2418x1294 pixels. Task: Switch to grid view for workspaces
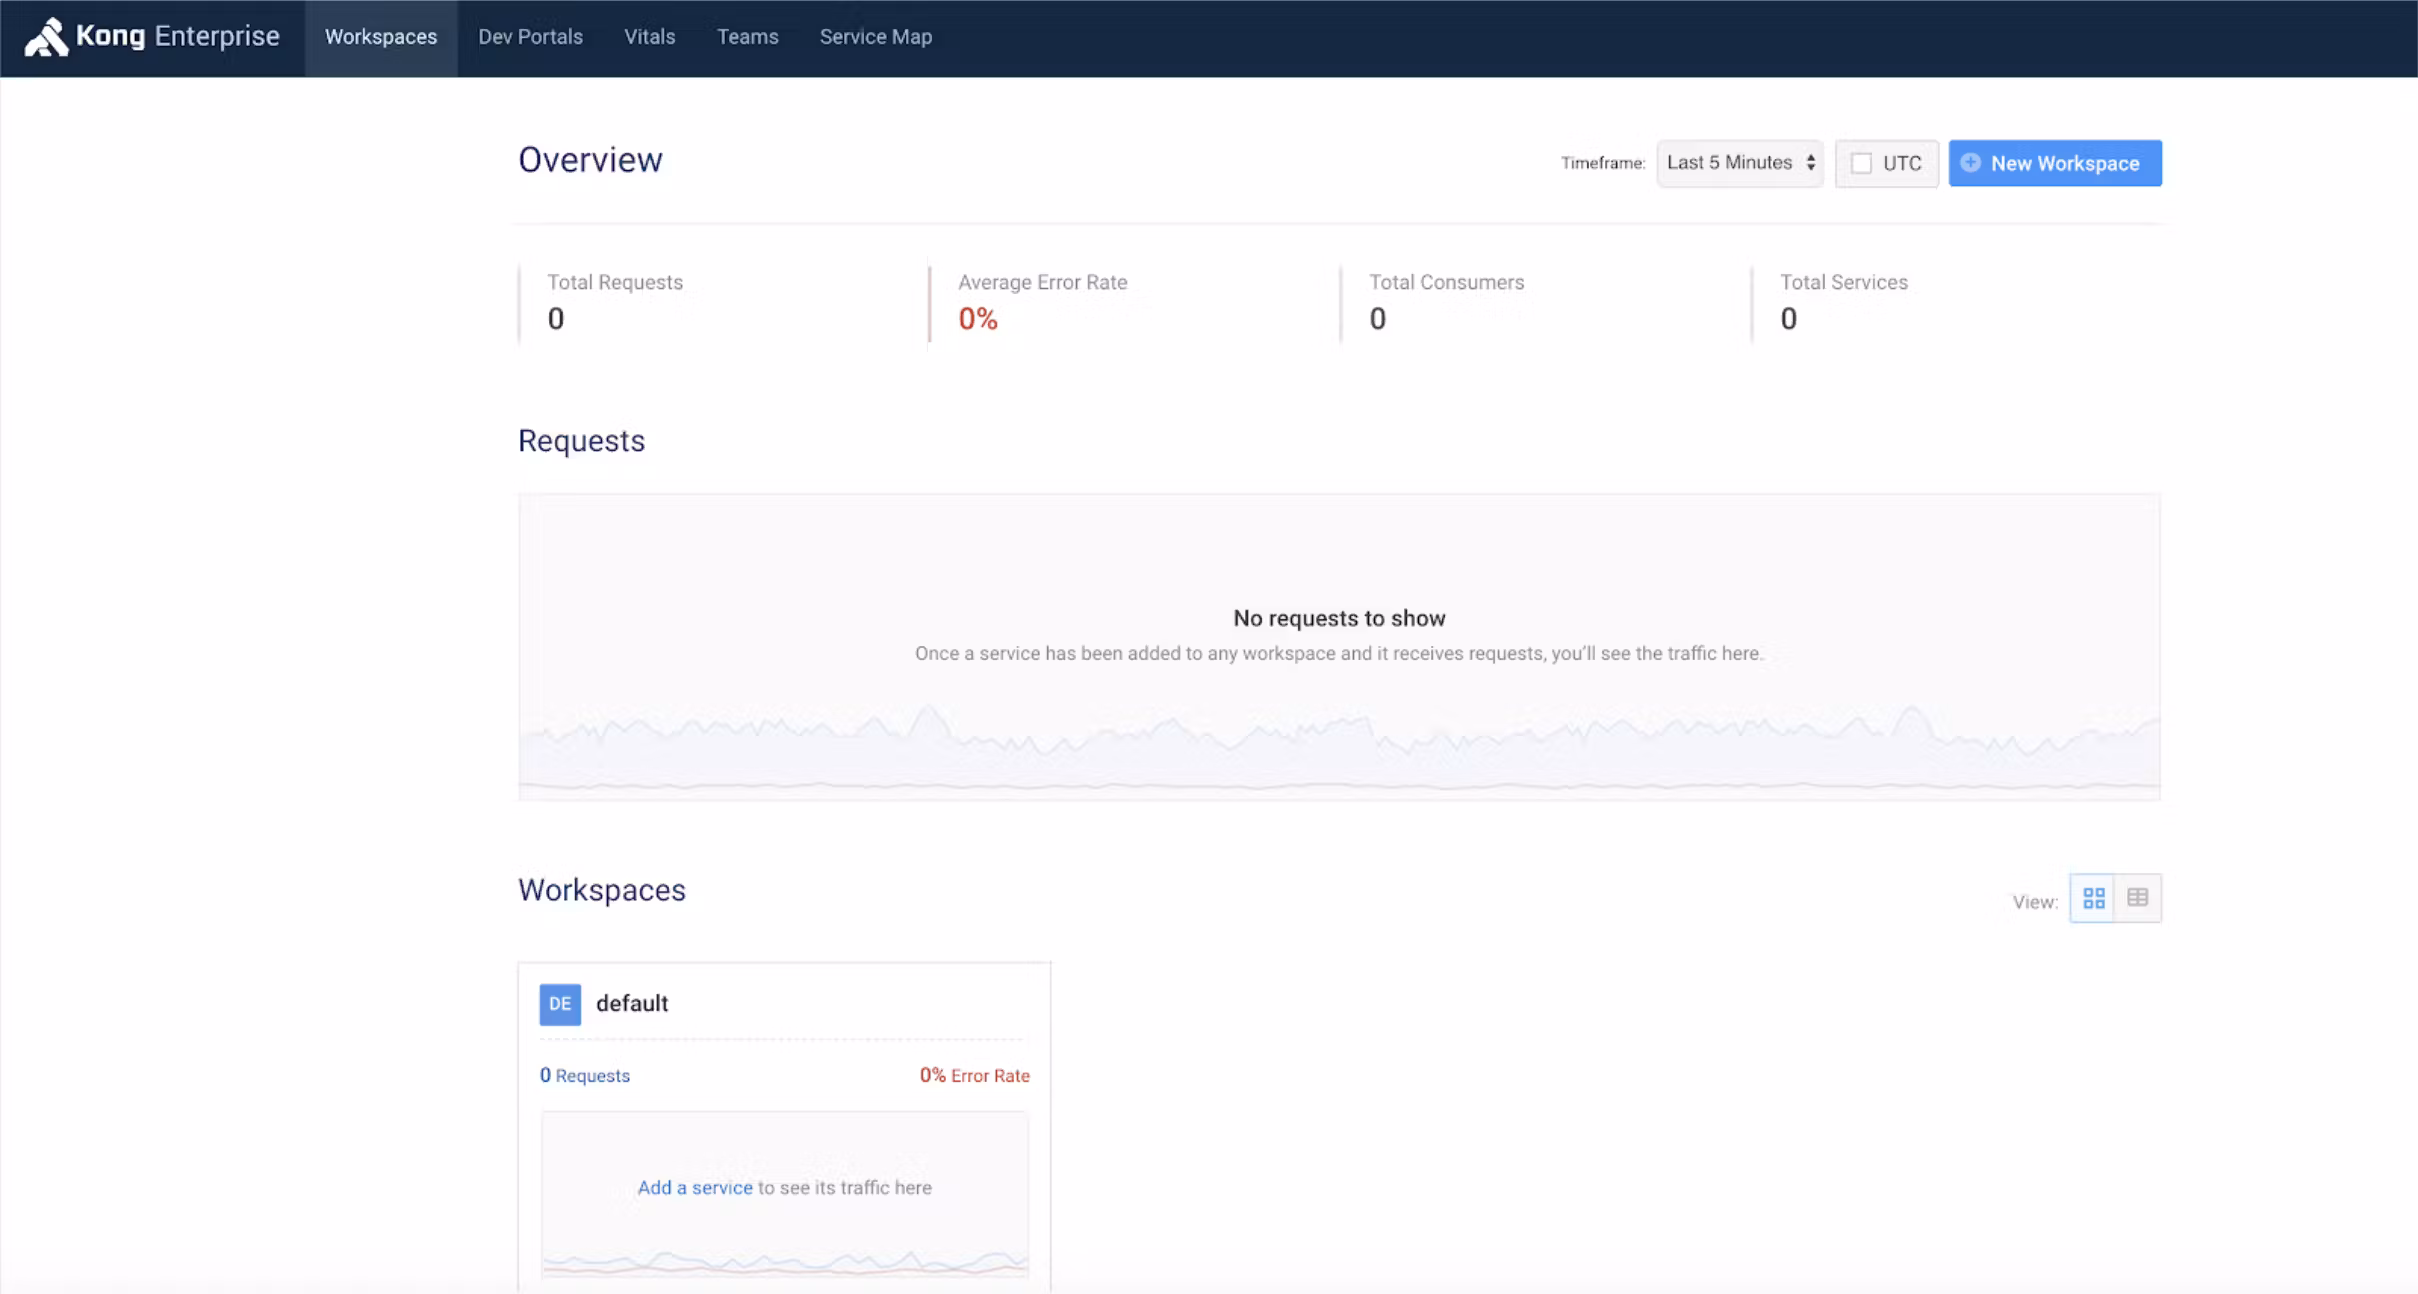point(2093,898)
